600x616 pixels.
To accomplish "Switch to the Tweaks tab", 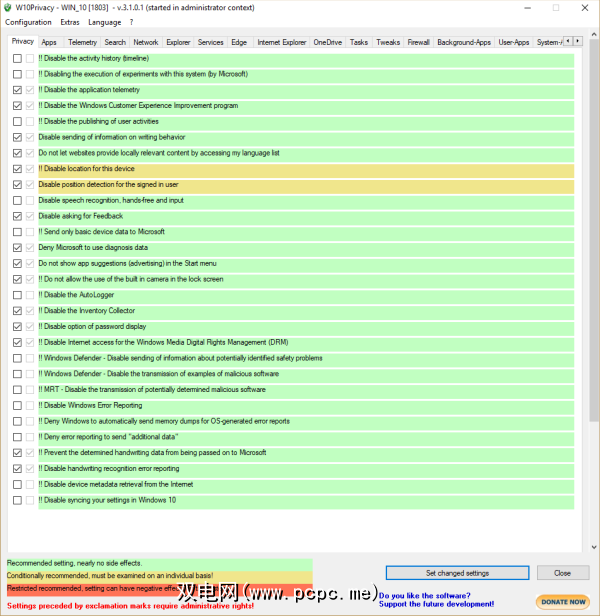I will click(x=388, y=42).
